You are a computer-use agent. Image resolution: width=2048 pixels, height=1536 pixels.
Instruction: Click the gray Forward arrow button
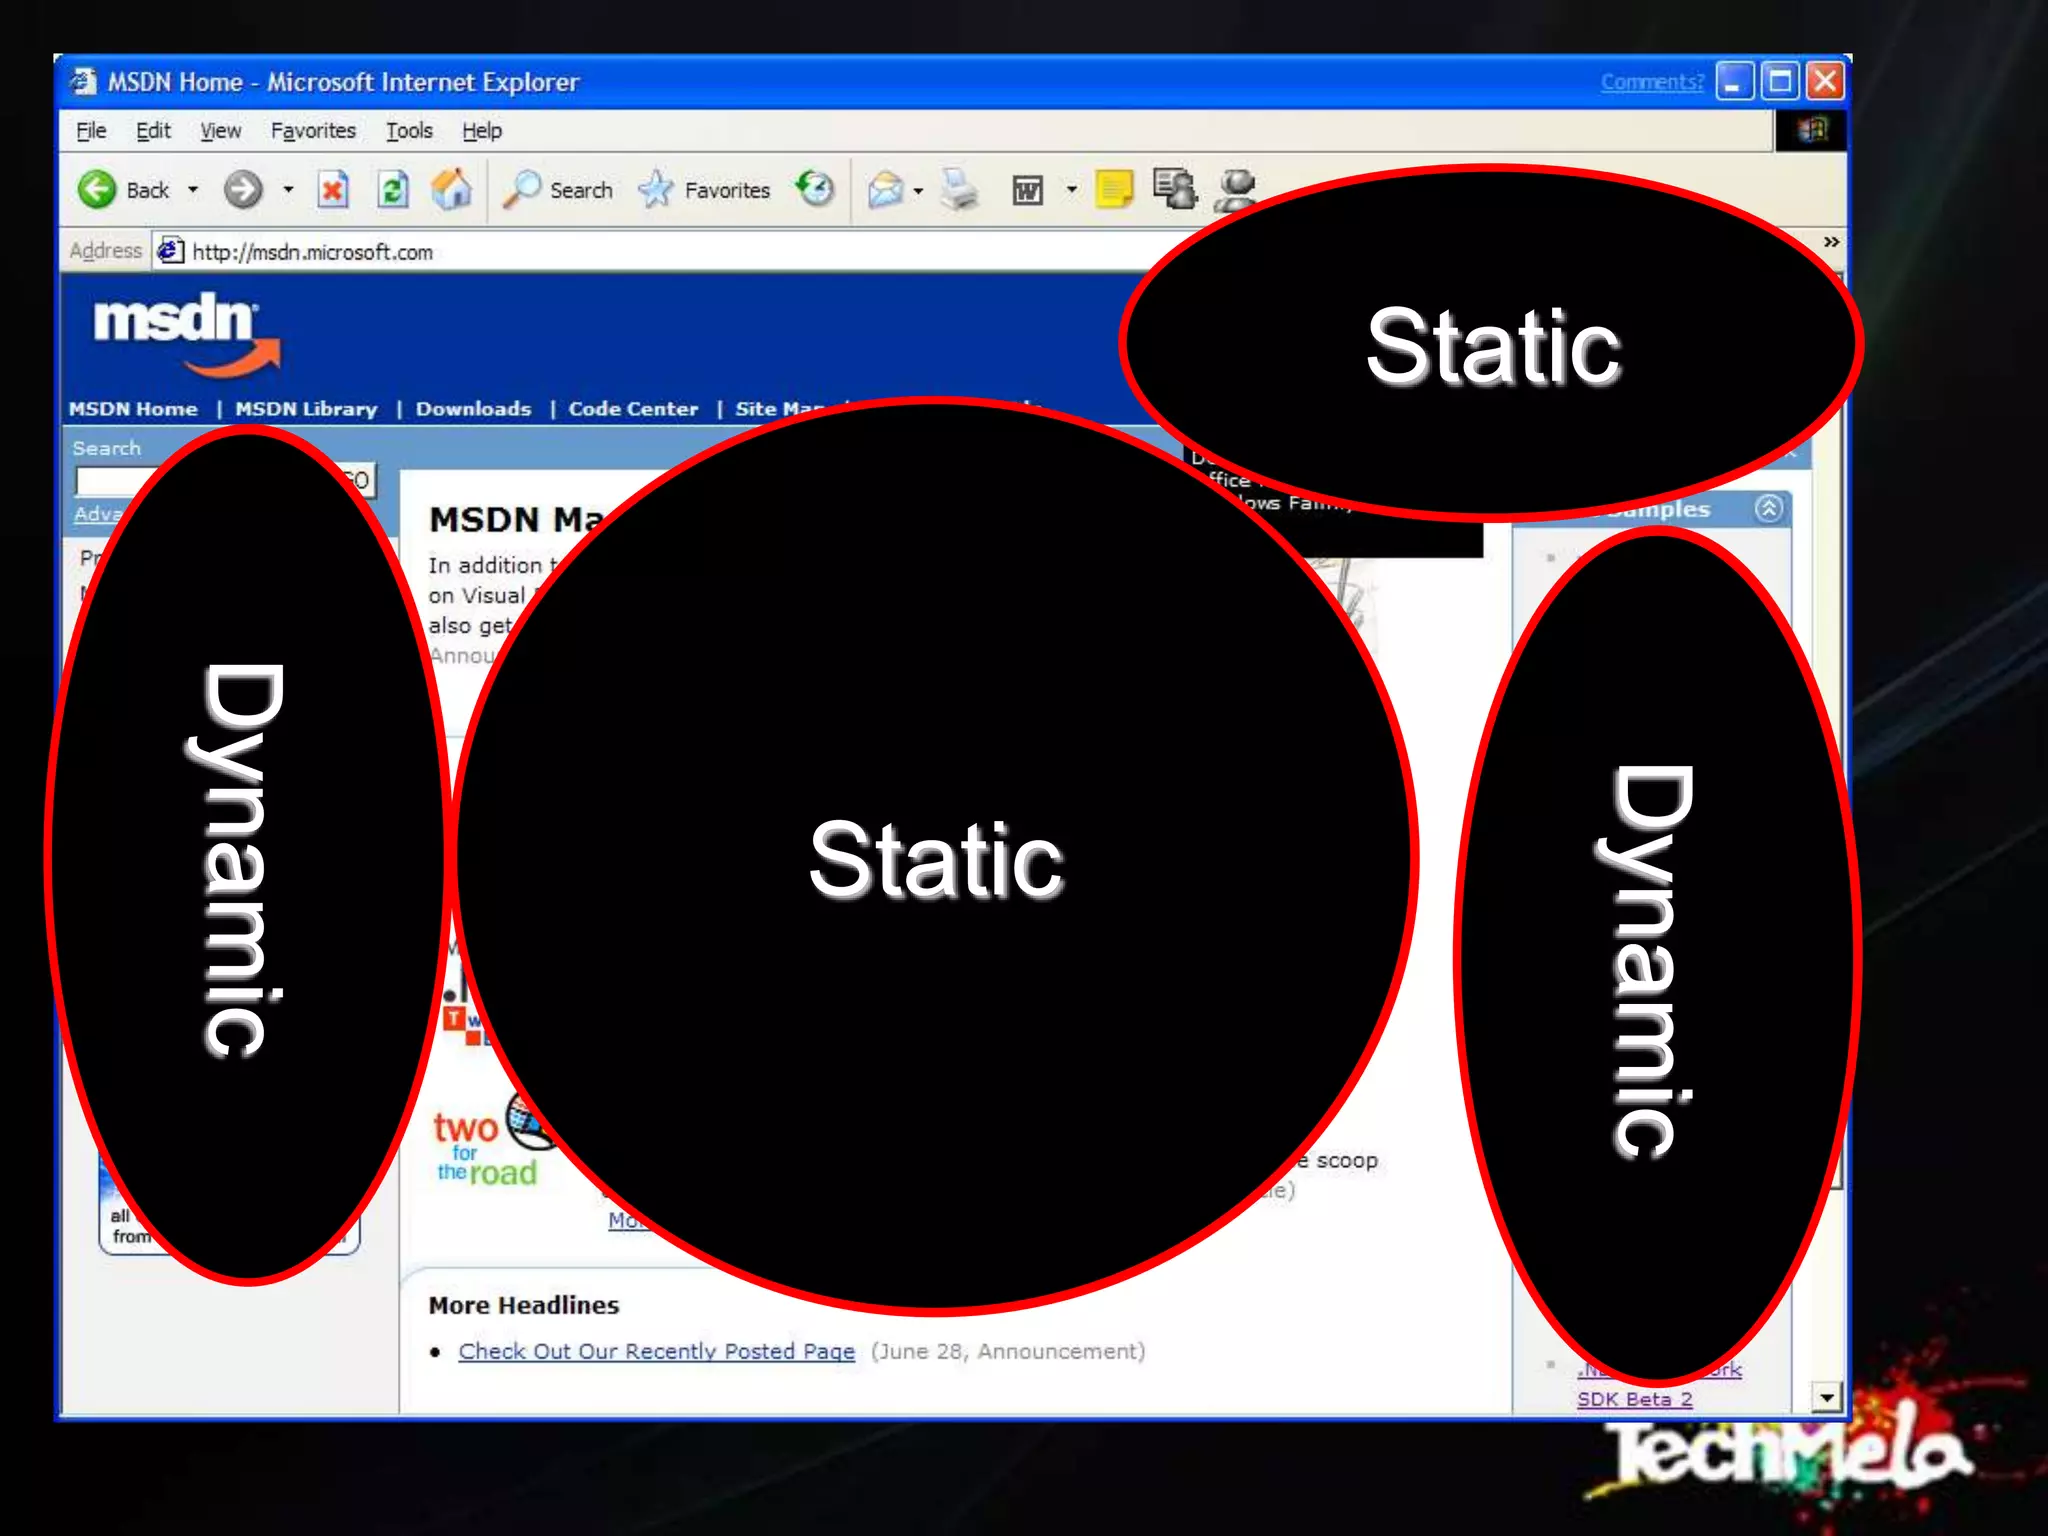(242, 189)
